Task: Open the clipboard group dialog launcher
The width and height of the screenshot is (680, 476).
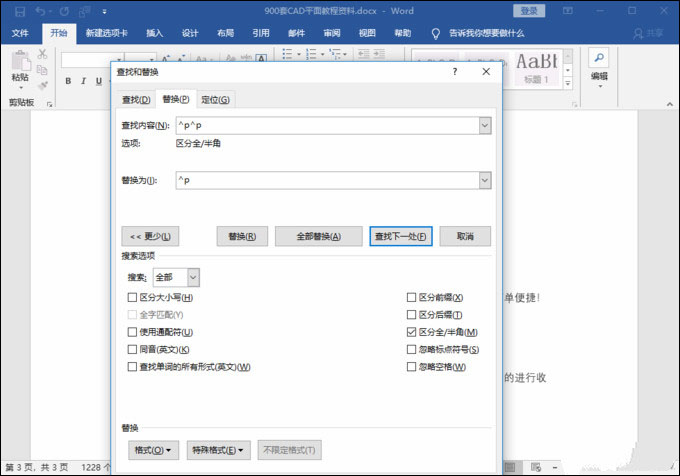Action: click(49, 104)
